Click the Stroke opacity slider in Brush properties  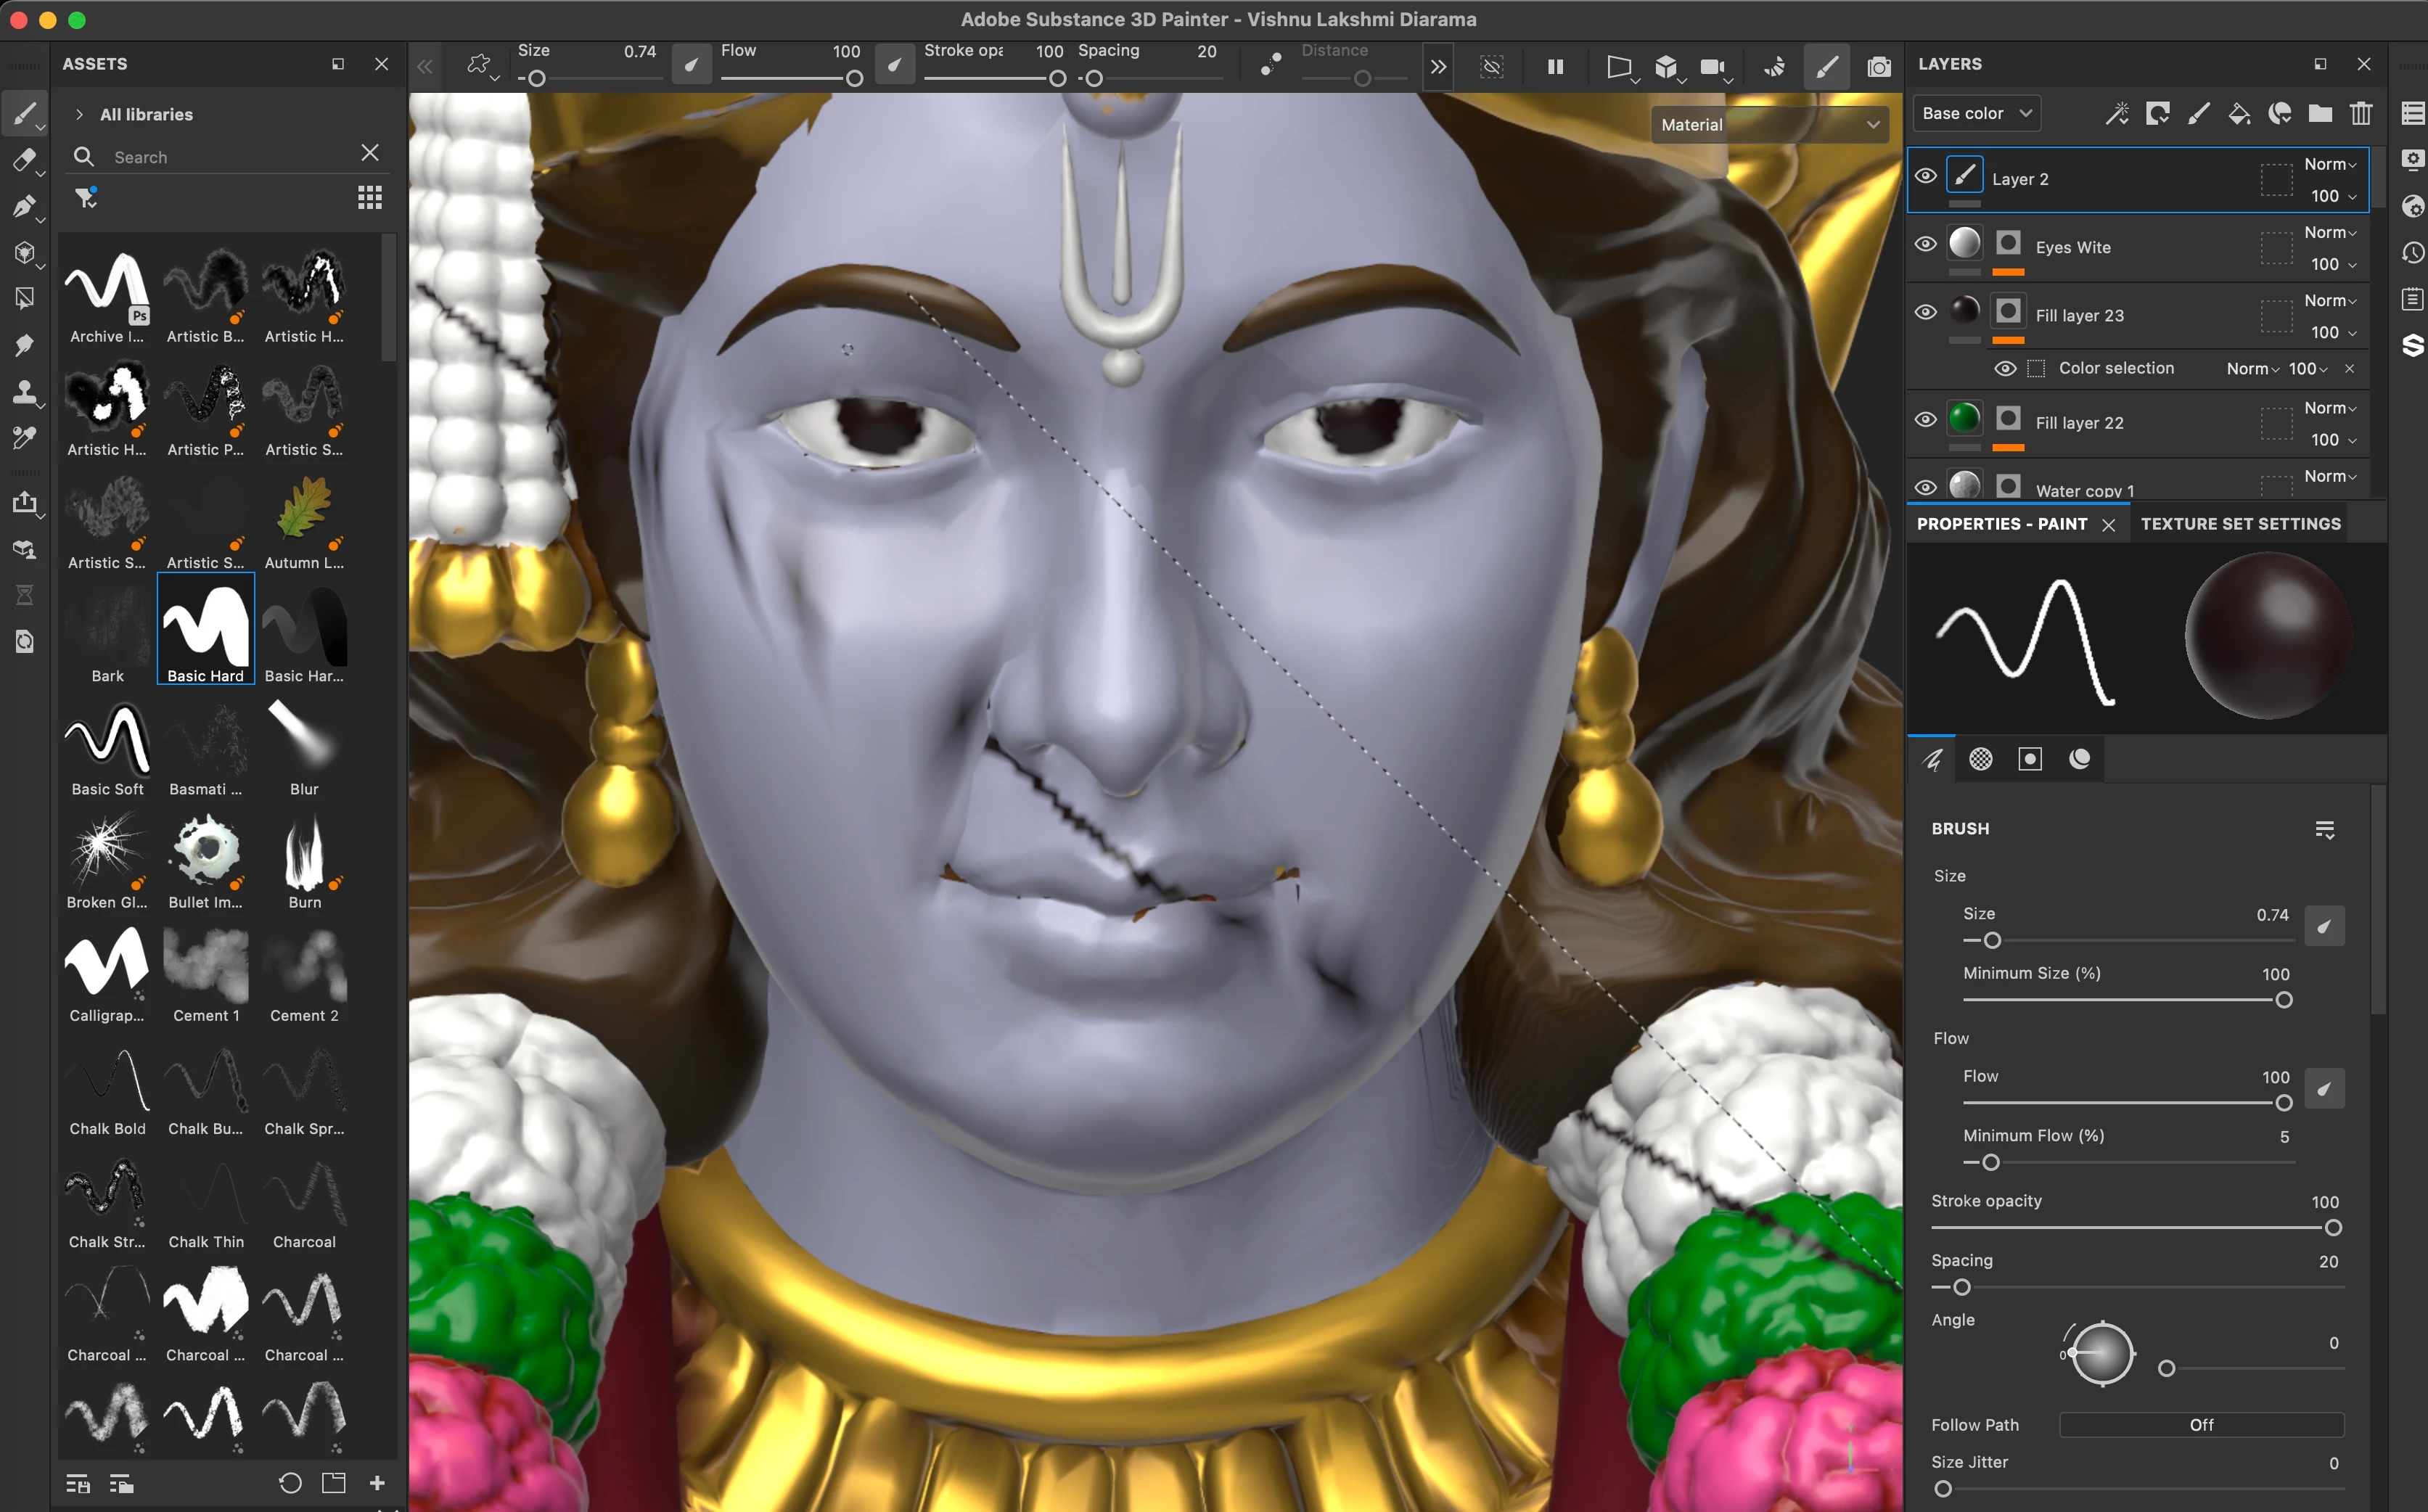[2131, 1228]
